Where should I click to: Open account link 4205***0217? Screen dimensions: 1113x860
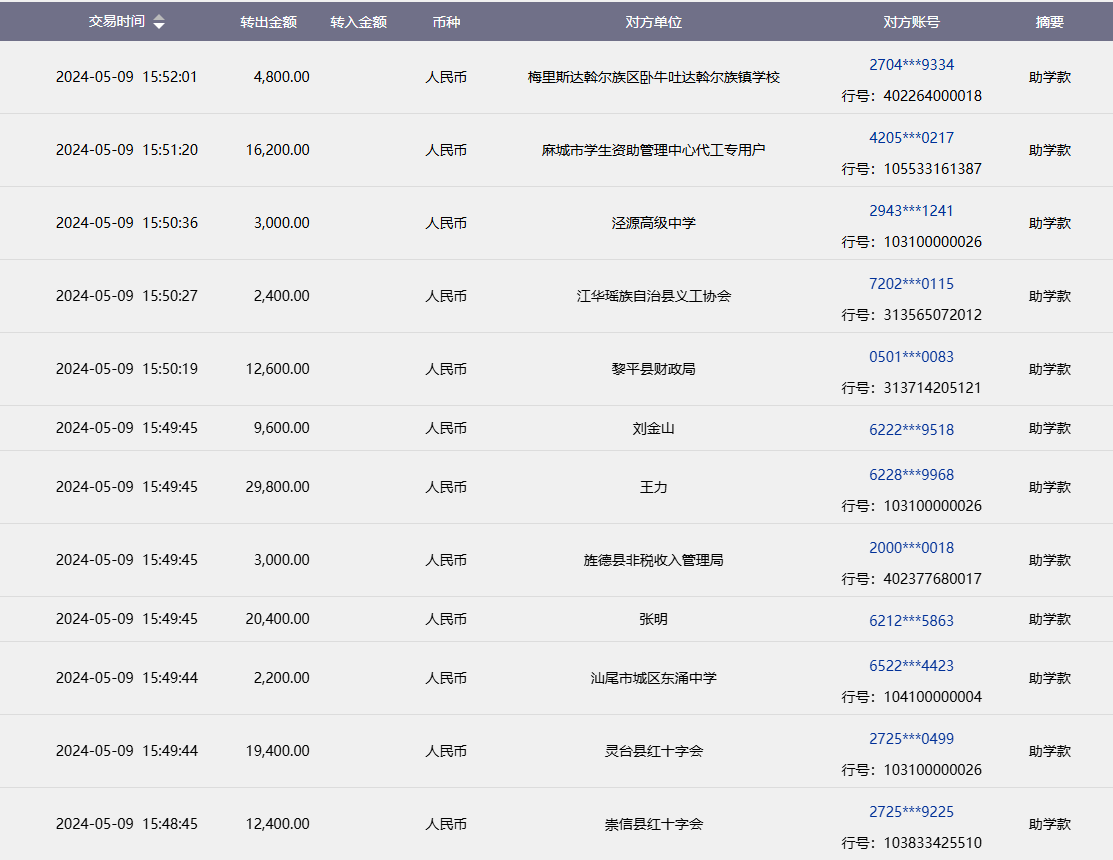pyautogui.click(x=911, y=138)
